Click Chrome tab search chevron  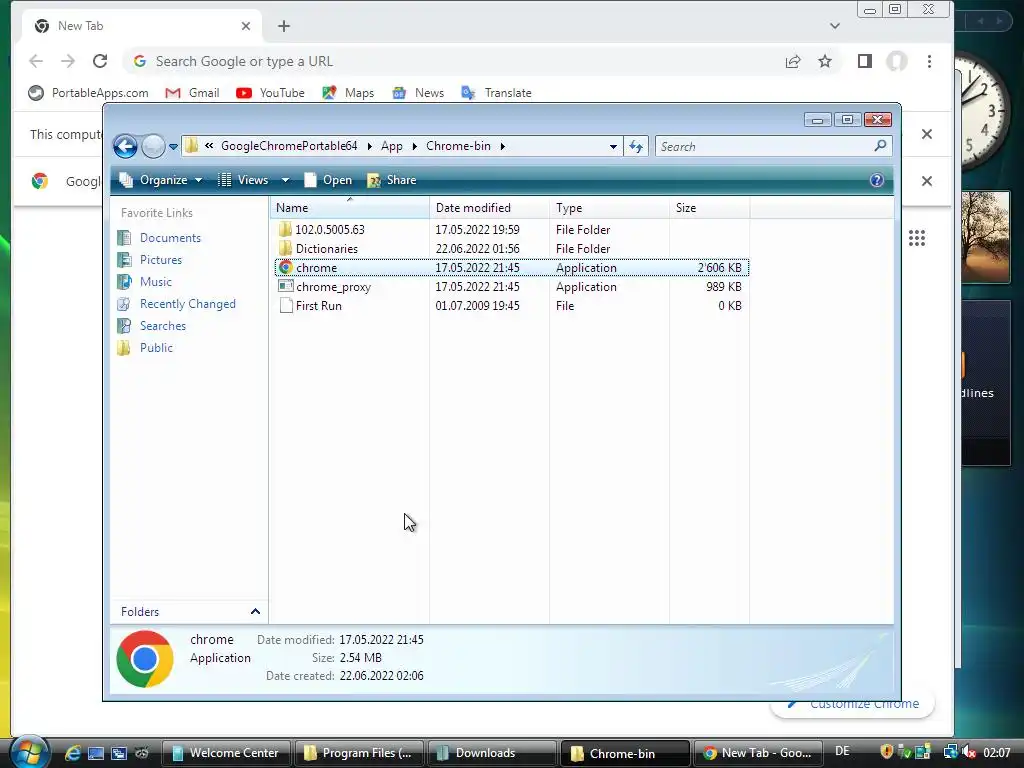coord(835,26)
